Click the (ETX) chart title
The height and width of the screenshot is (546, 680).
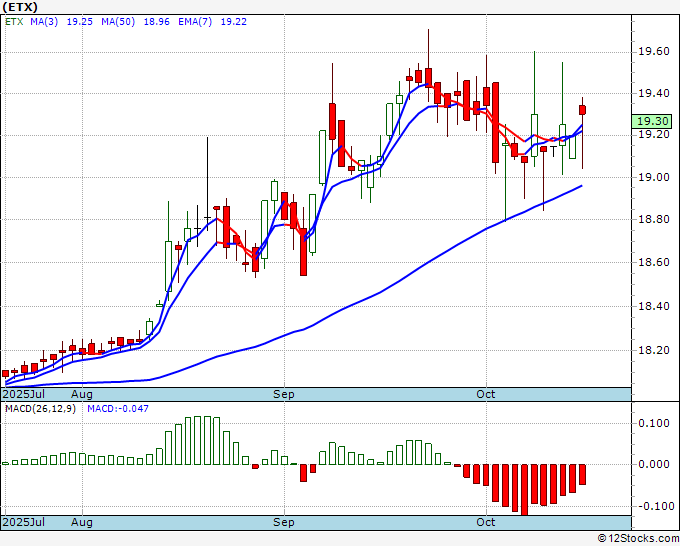20,7
